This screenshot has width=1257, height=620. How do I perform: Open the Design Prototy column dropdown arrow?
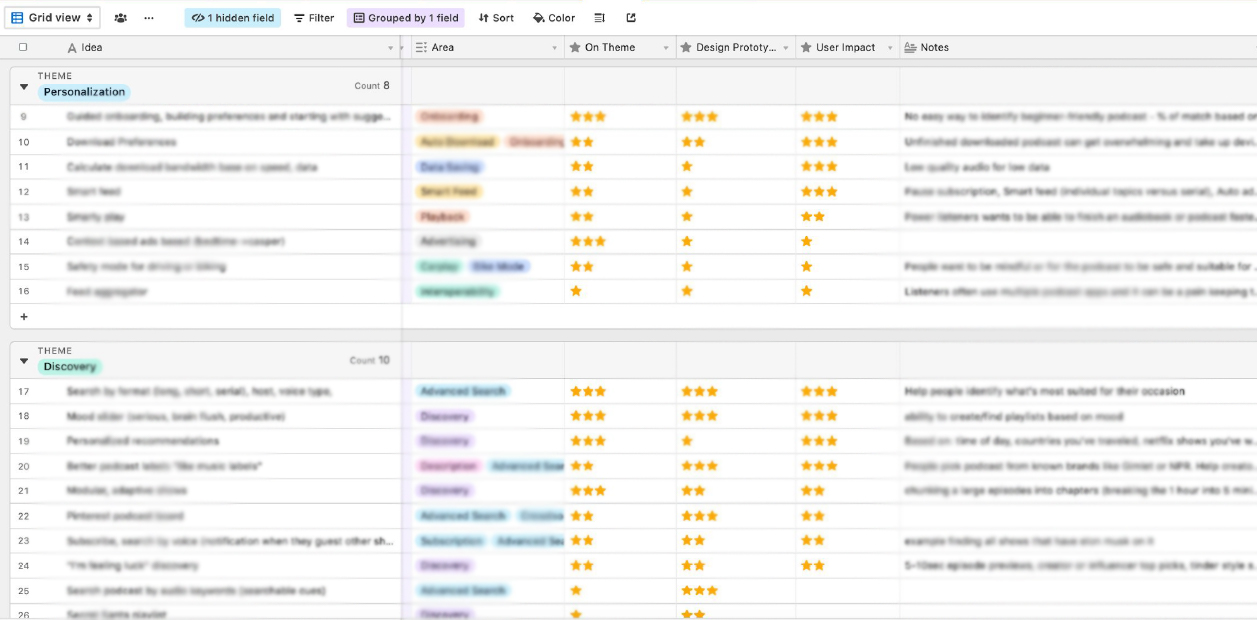tap(786, 48)
